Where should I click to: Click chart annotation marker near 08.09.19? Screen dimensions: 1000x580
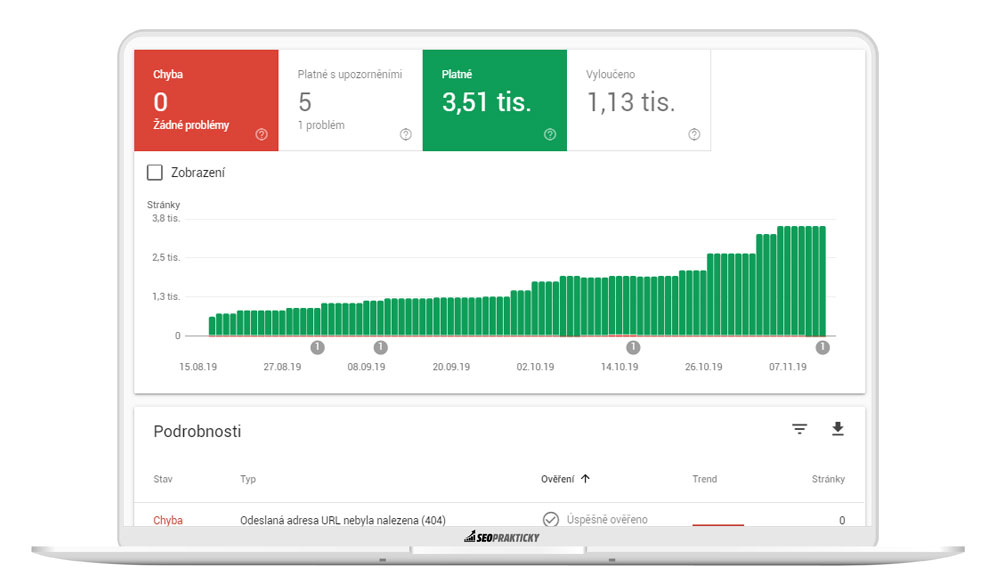coord(381,347)
